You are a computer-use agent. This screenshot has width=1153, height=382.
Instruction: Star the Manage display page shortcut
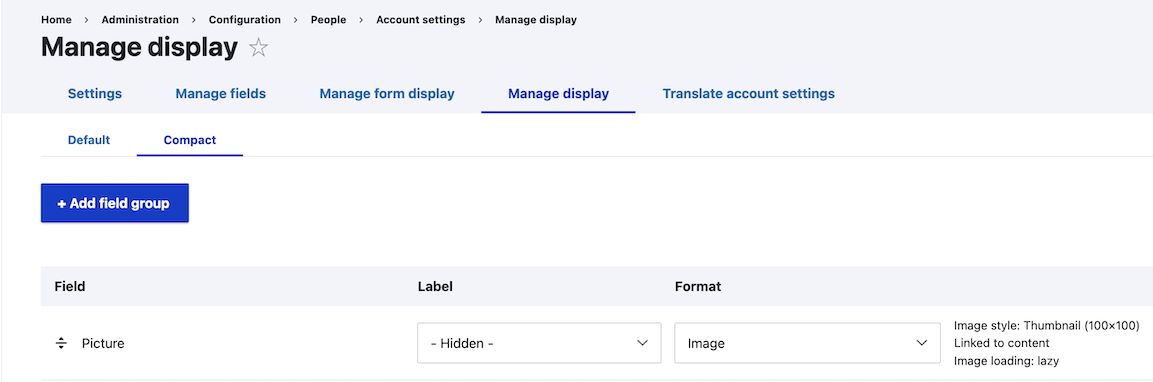point(259,49)
